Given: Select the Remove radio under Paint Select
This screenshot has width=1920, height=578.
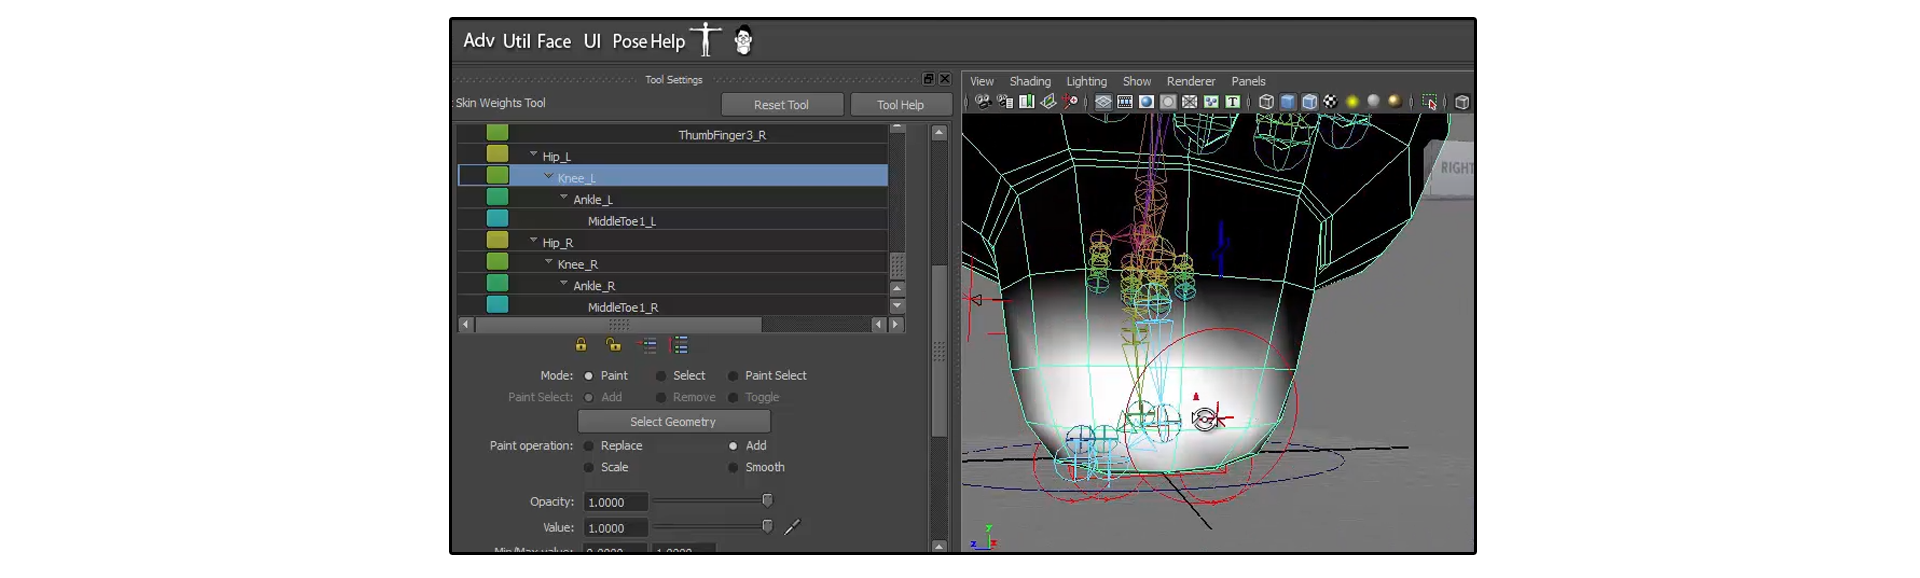Looking at the screenshot, I should tap(661, 398).
